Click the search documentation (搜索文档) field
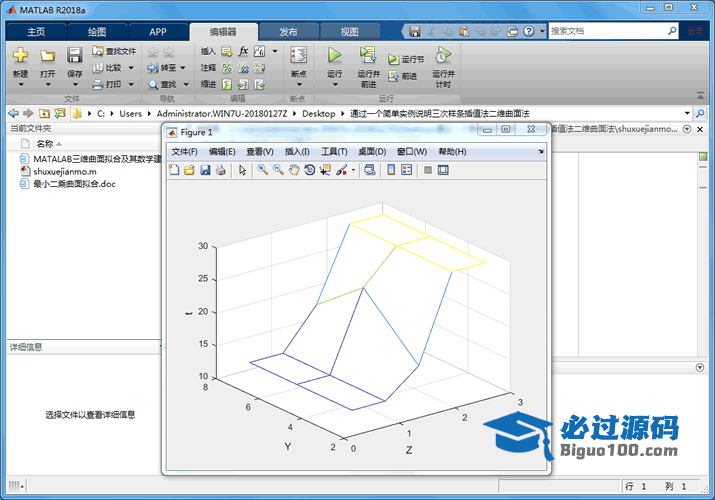 click(607, 31)
